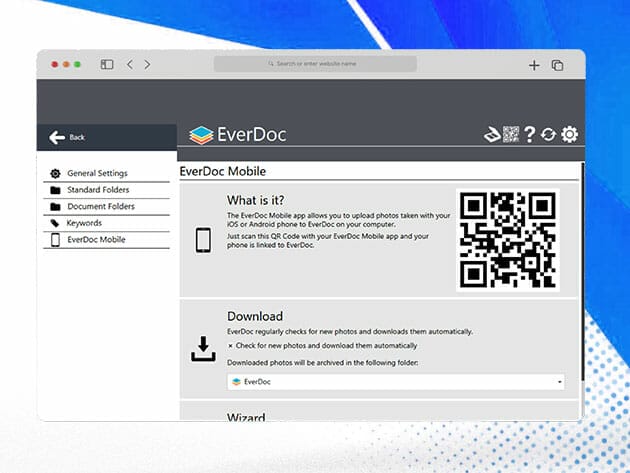Expand the EverDoc archive folder dropdown
The width and height of the screenshot is (630, 473).
click(x=560, y=382)
